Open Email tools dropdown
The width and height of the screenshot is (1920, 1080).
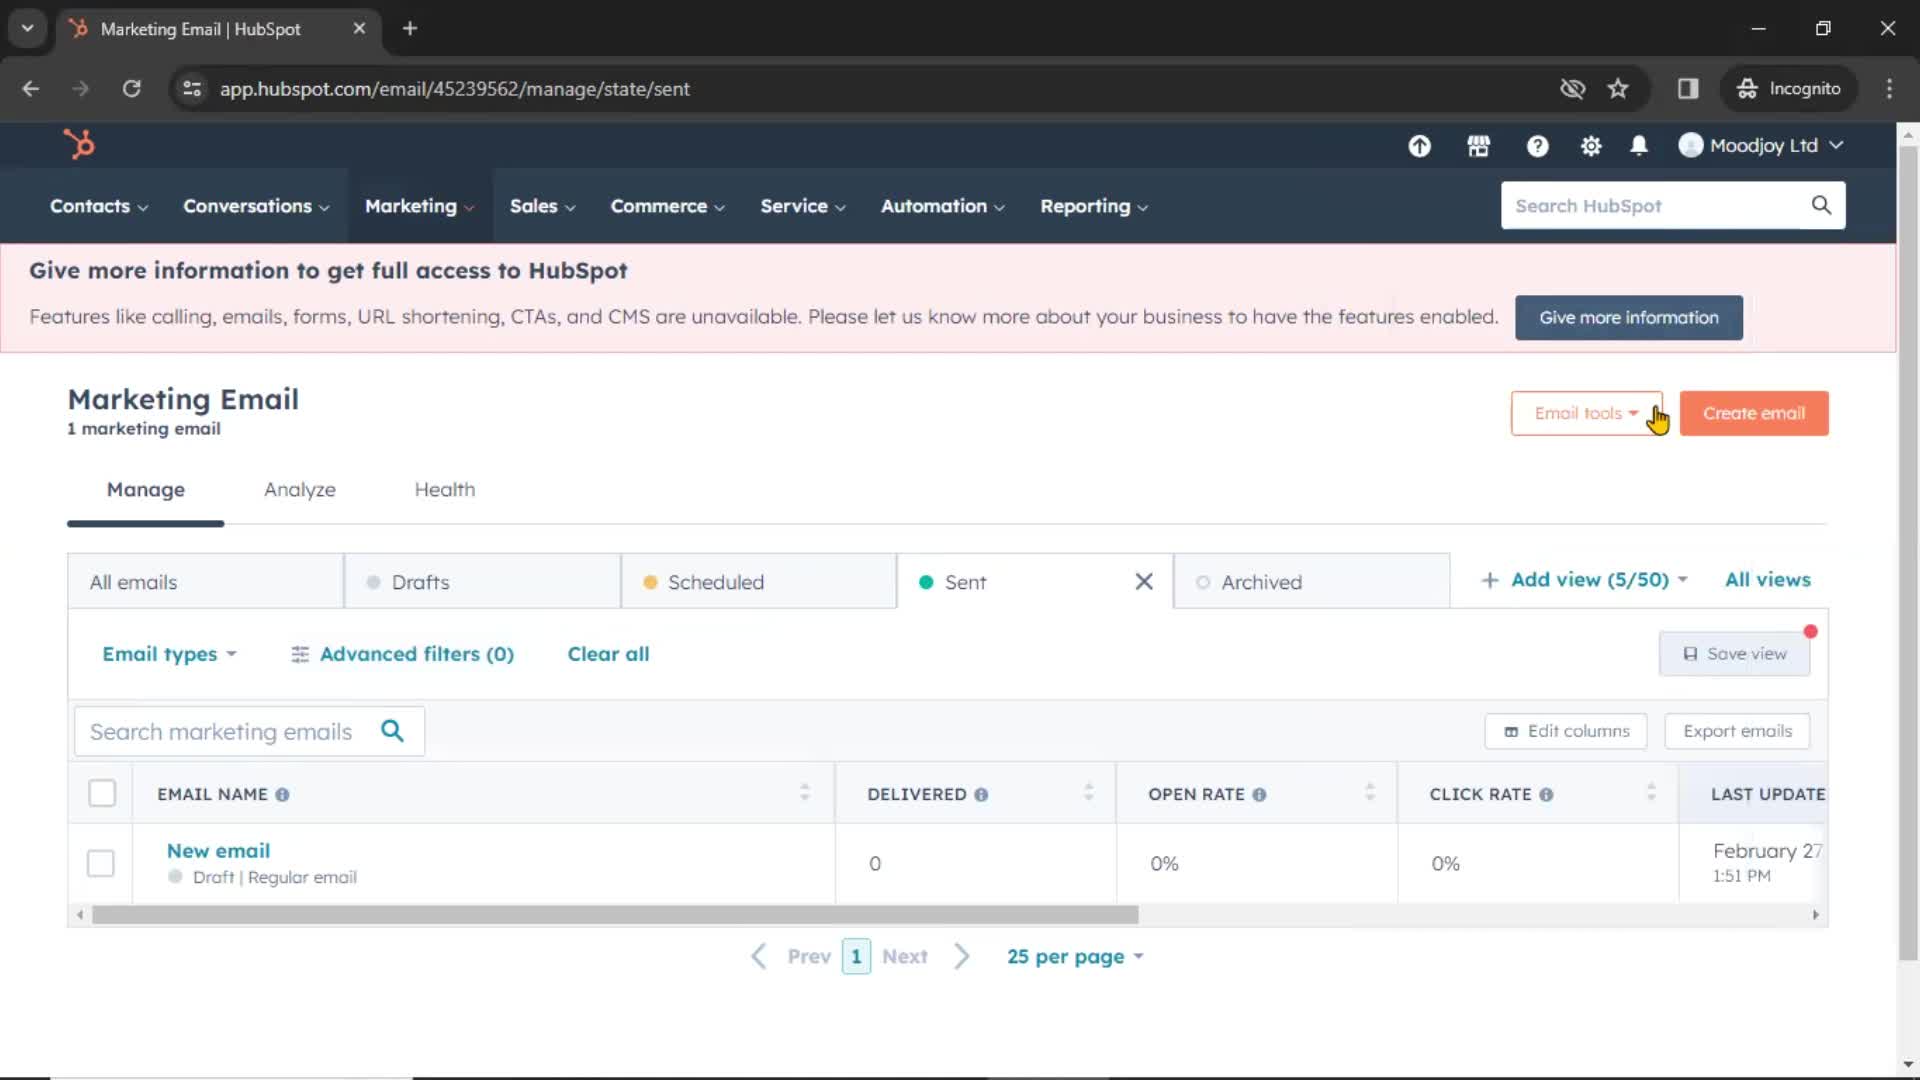pyautogui.click(x=1586, y=413)
